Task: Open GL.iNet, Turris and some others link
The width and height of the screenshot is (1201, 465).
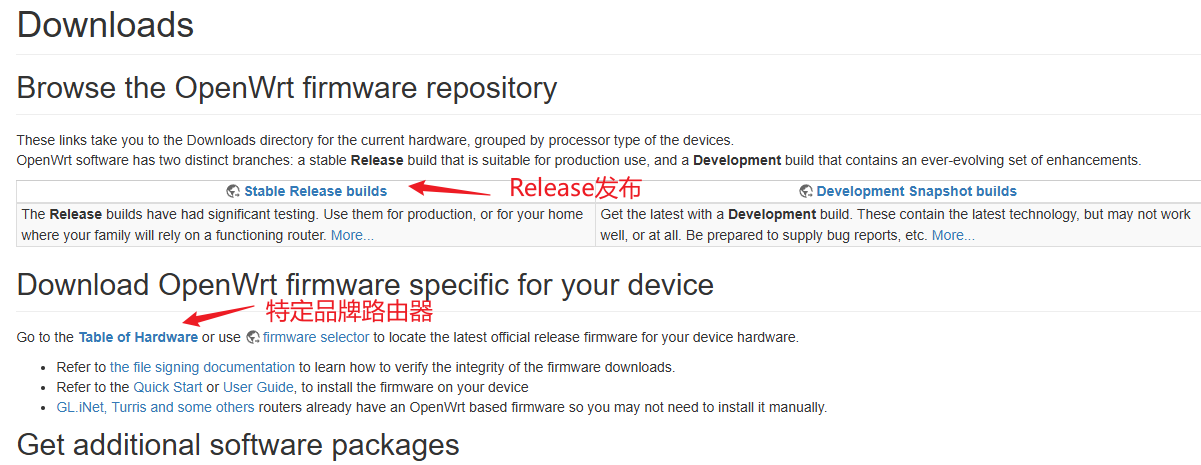Action: coord(156,407)
